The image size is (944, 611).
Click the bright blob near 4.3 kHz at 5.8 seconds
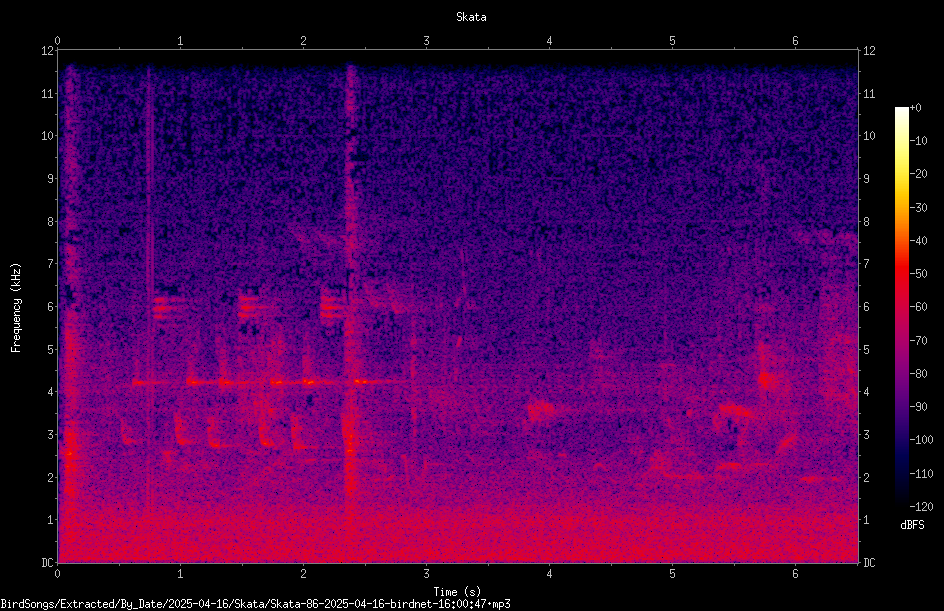coord(767,379)
